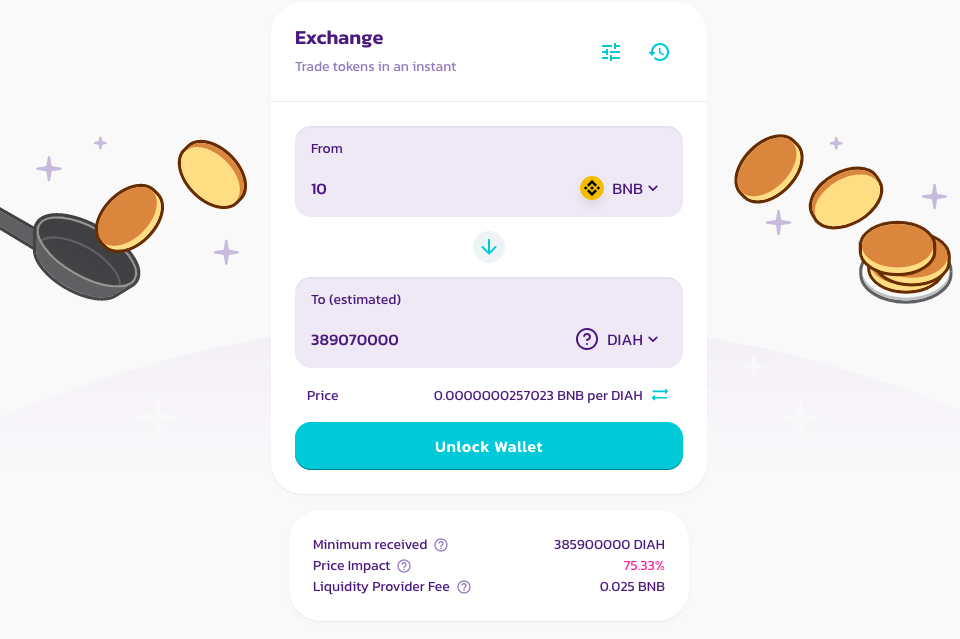This screenshot has height=639, width=960.
Task: Click the 75.33% price impact value
Action: click(x=643, y=566)
